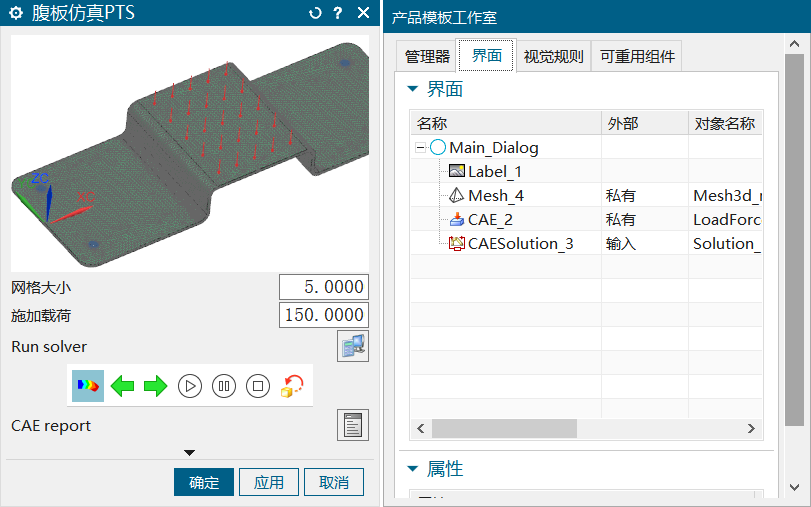
Task: Open the dialog settings gear icon
Action: (16, 13)
